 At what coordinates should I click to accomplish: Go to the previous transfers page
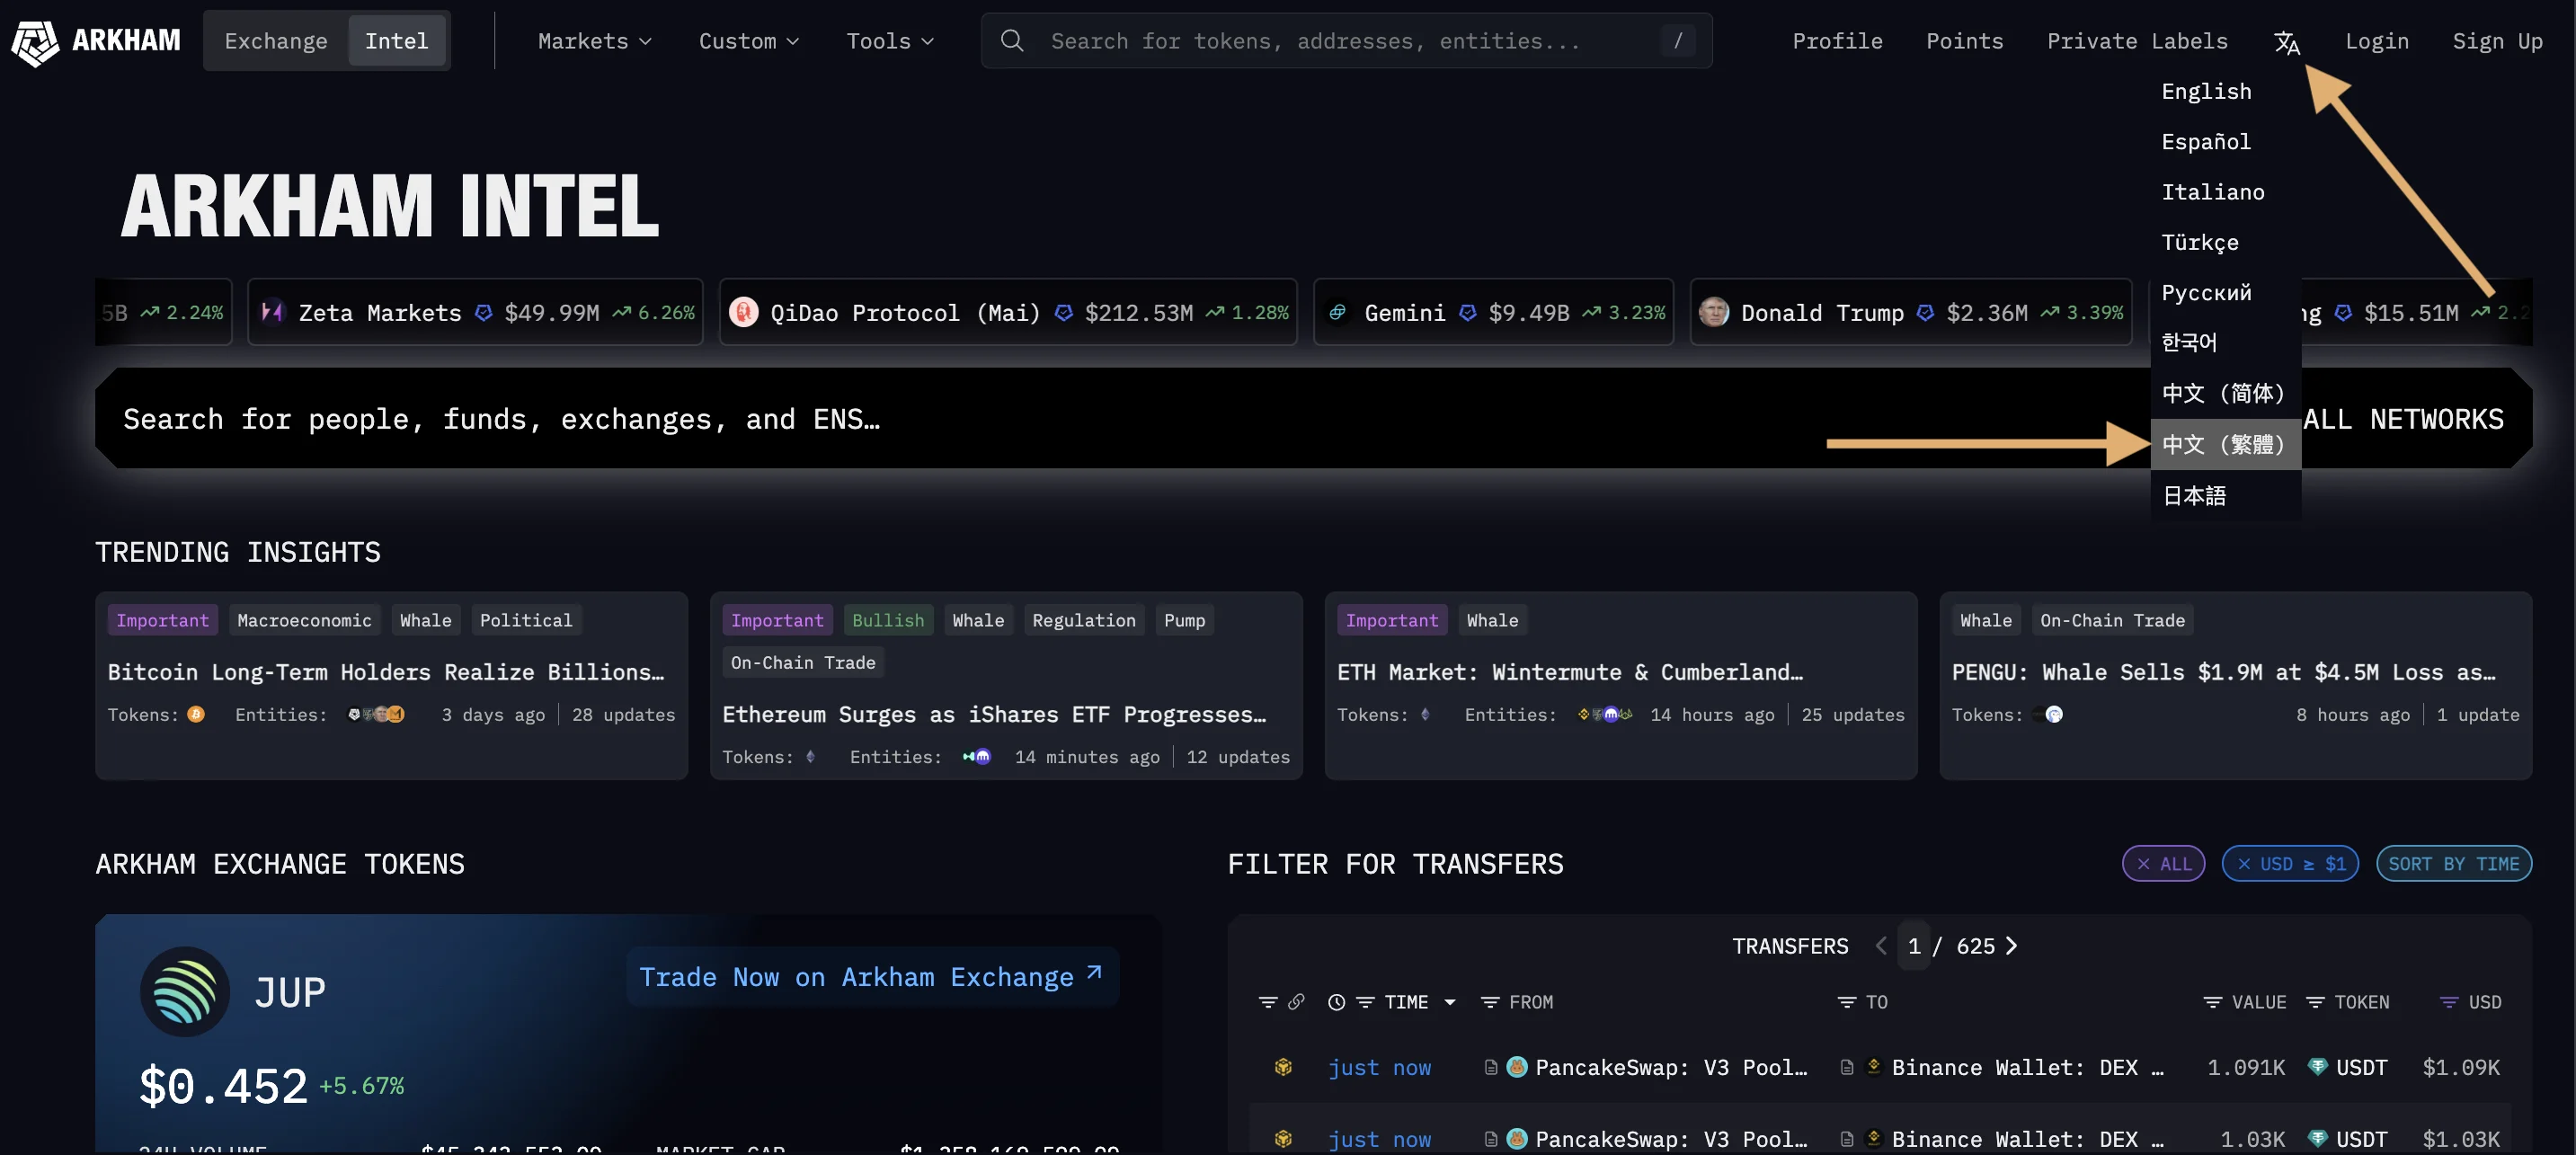(1881, 946)
